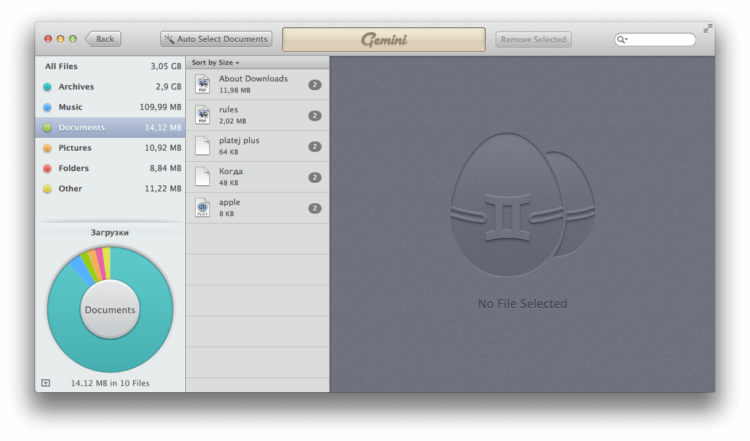Click the 3,05 GB total size value

pos(166,66)
